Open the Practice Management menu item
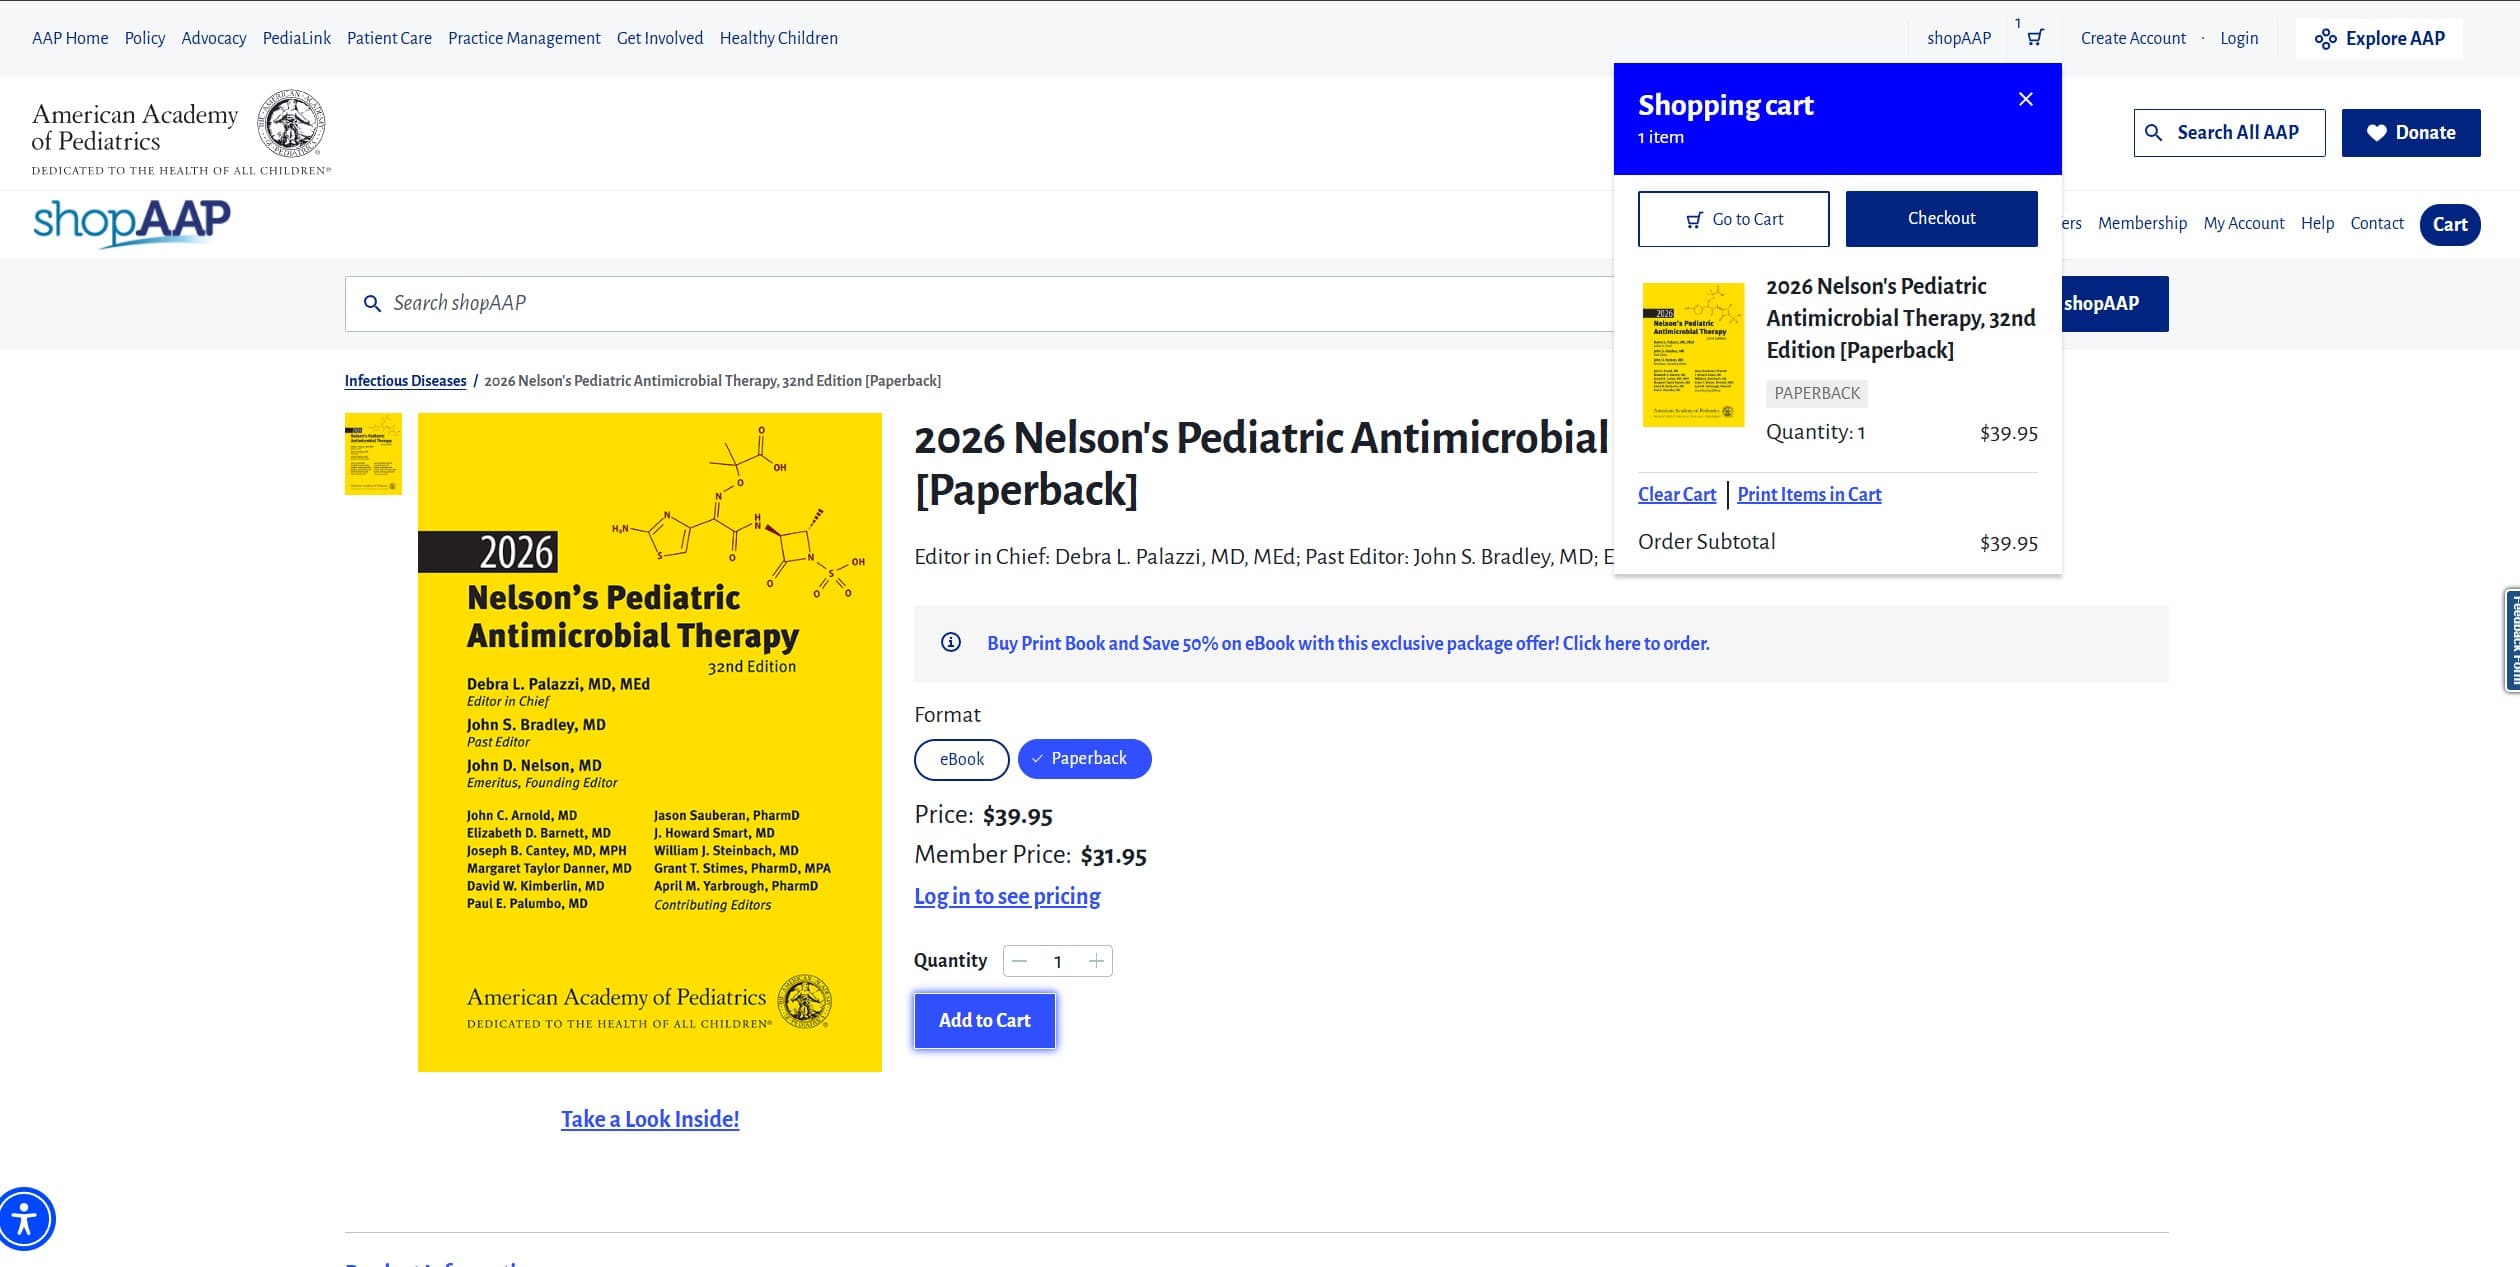Viewport: 2520px width, 1267px height. (524, 38)
